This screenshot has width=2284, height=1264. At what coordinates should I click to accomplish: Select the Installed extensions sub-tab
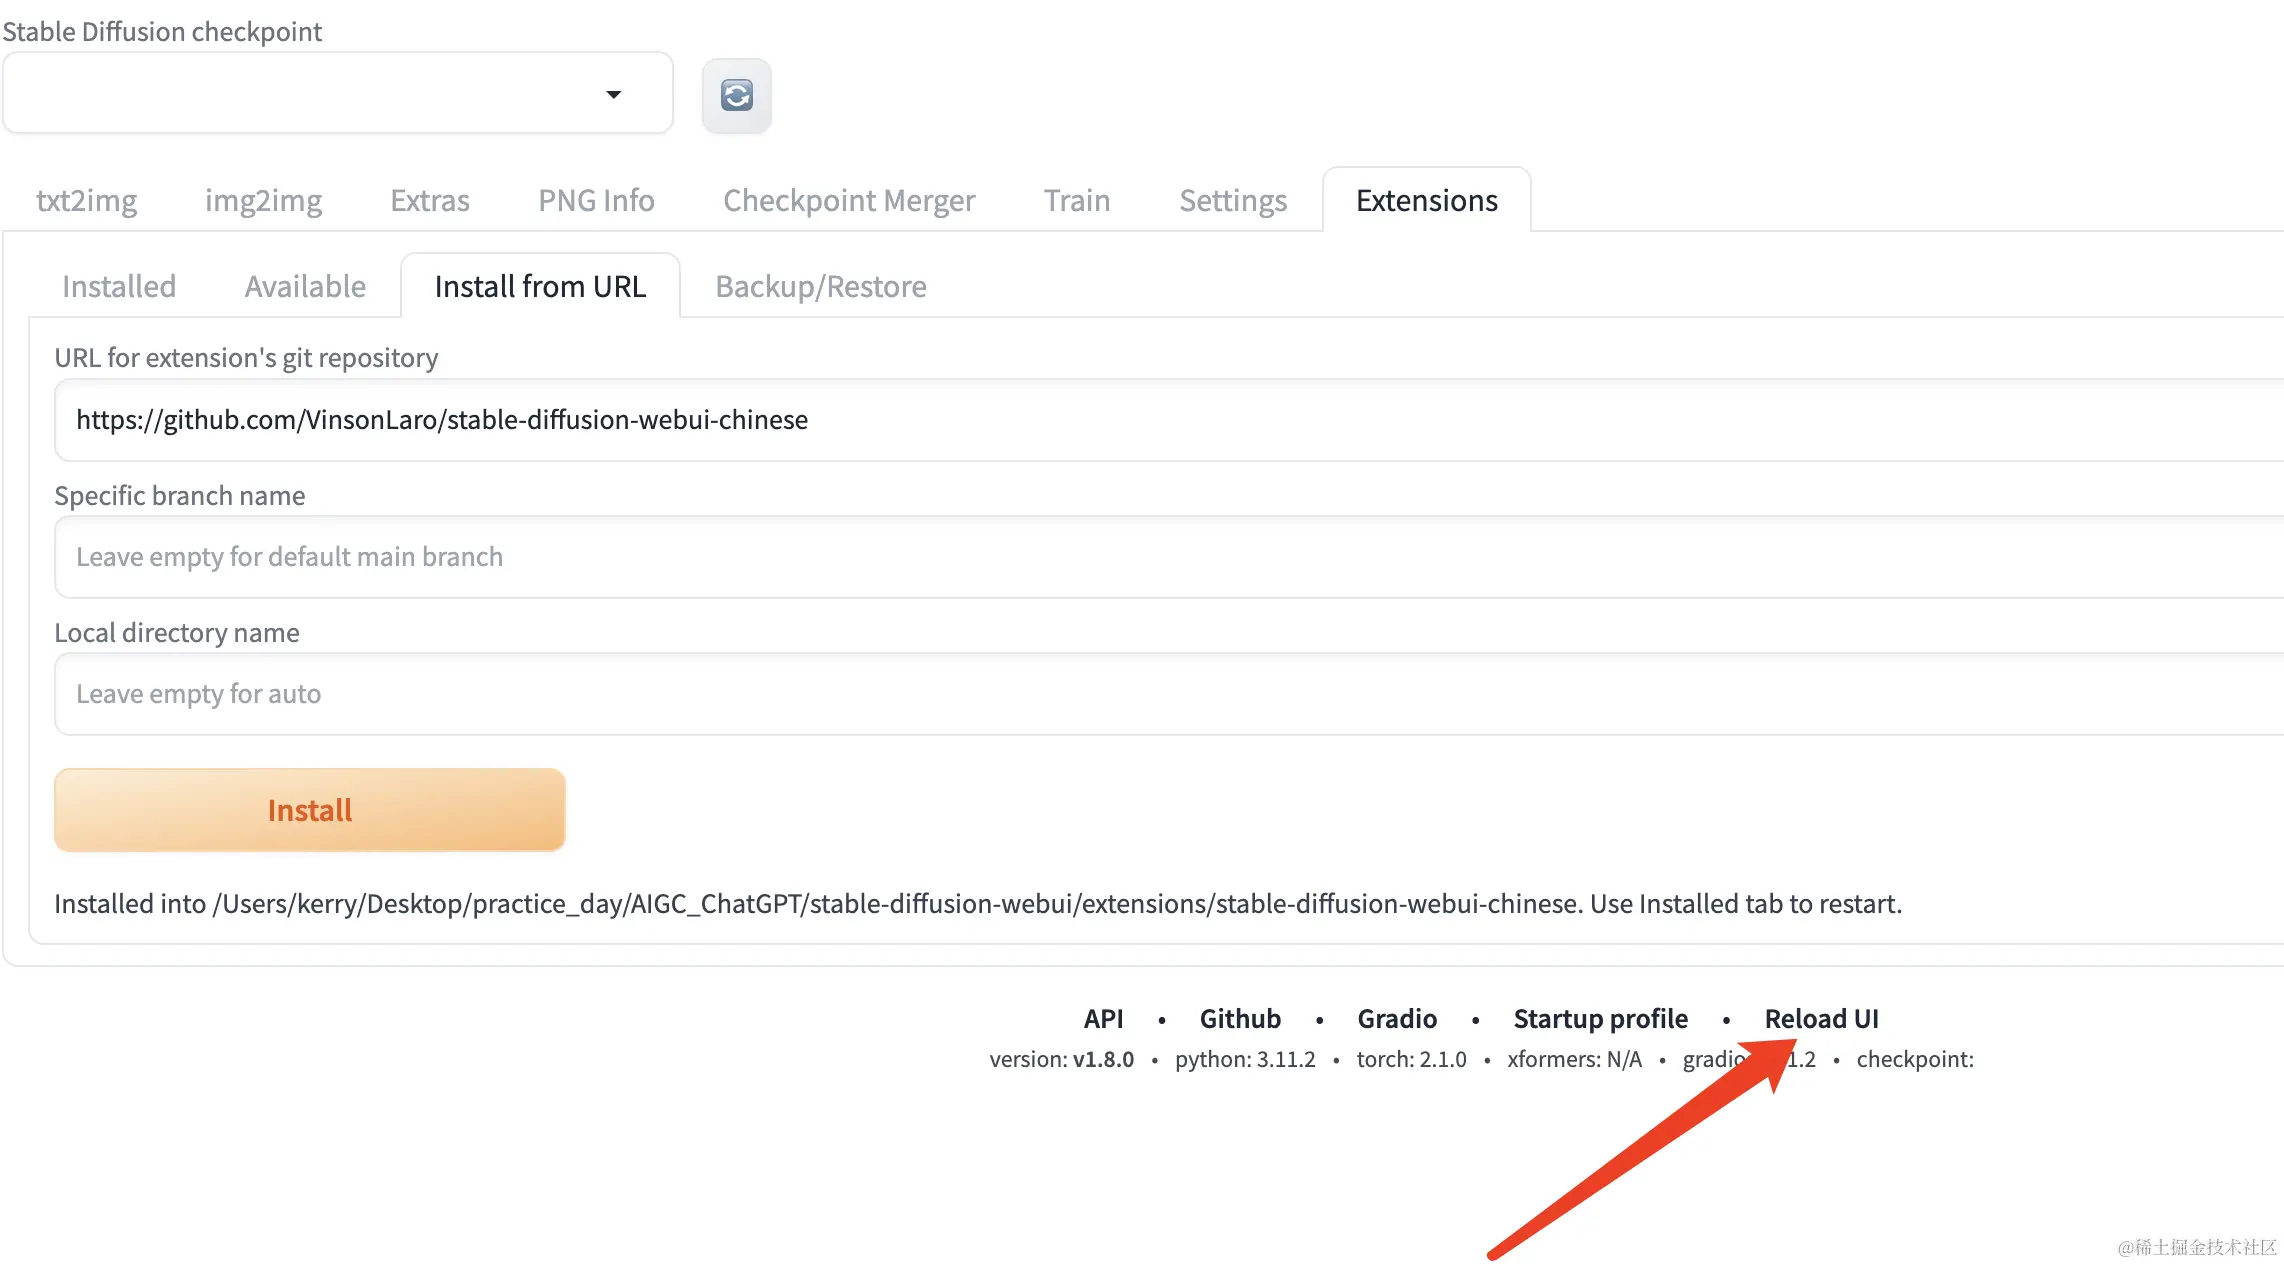118,286
